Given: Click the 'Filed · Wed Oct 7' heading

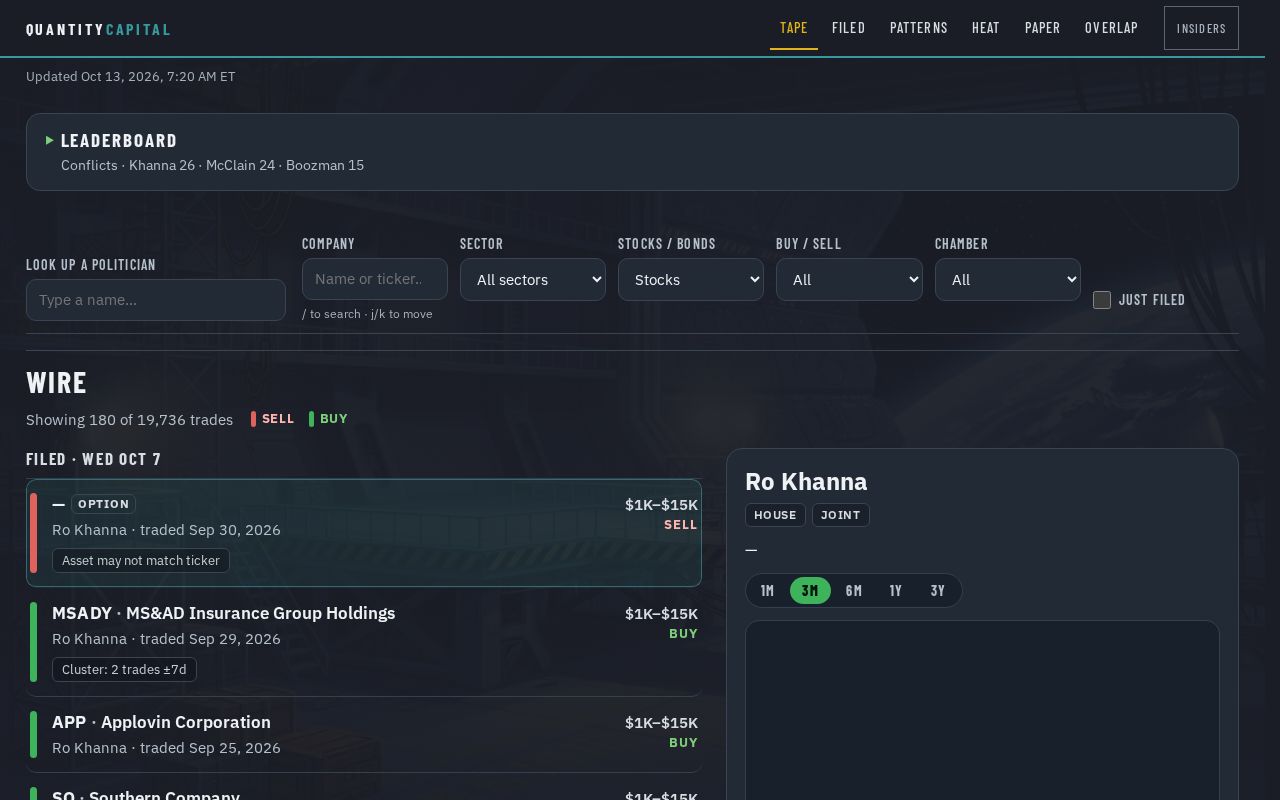Looking at the screenshot, I should pyautogui.click(x=94, y=459).
